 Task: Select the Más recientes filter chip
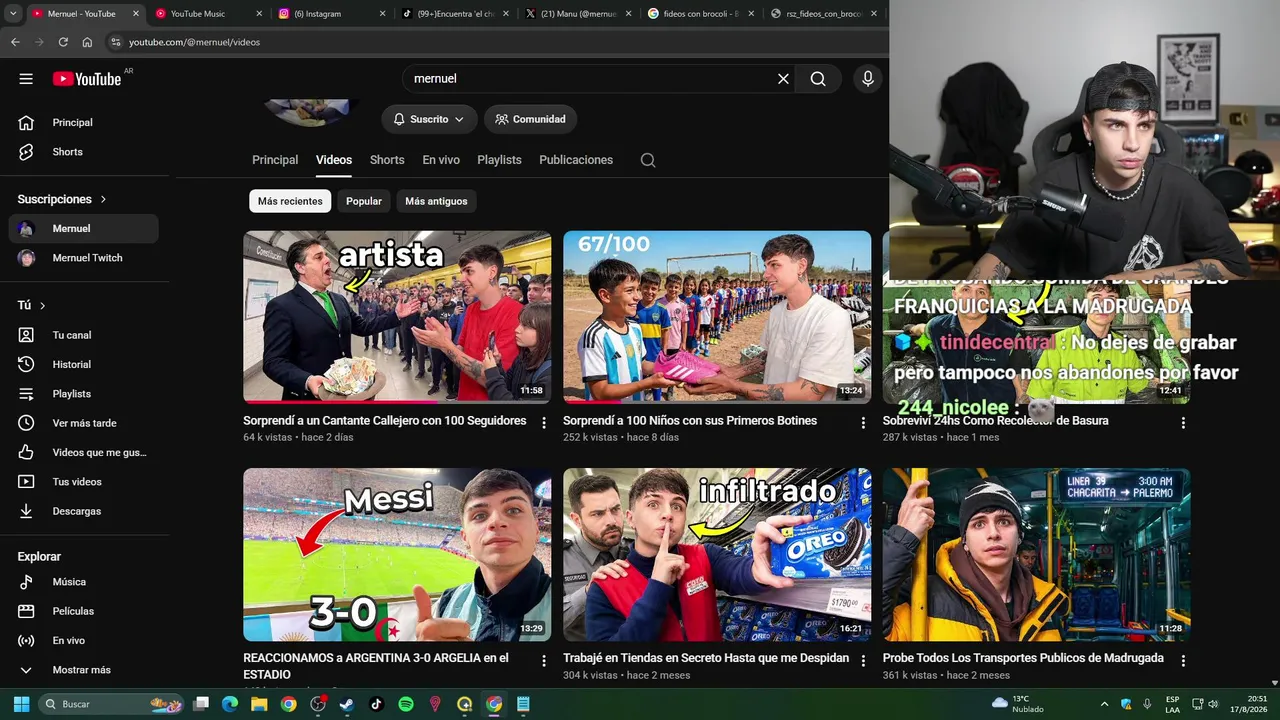click(290, 201)
